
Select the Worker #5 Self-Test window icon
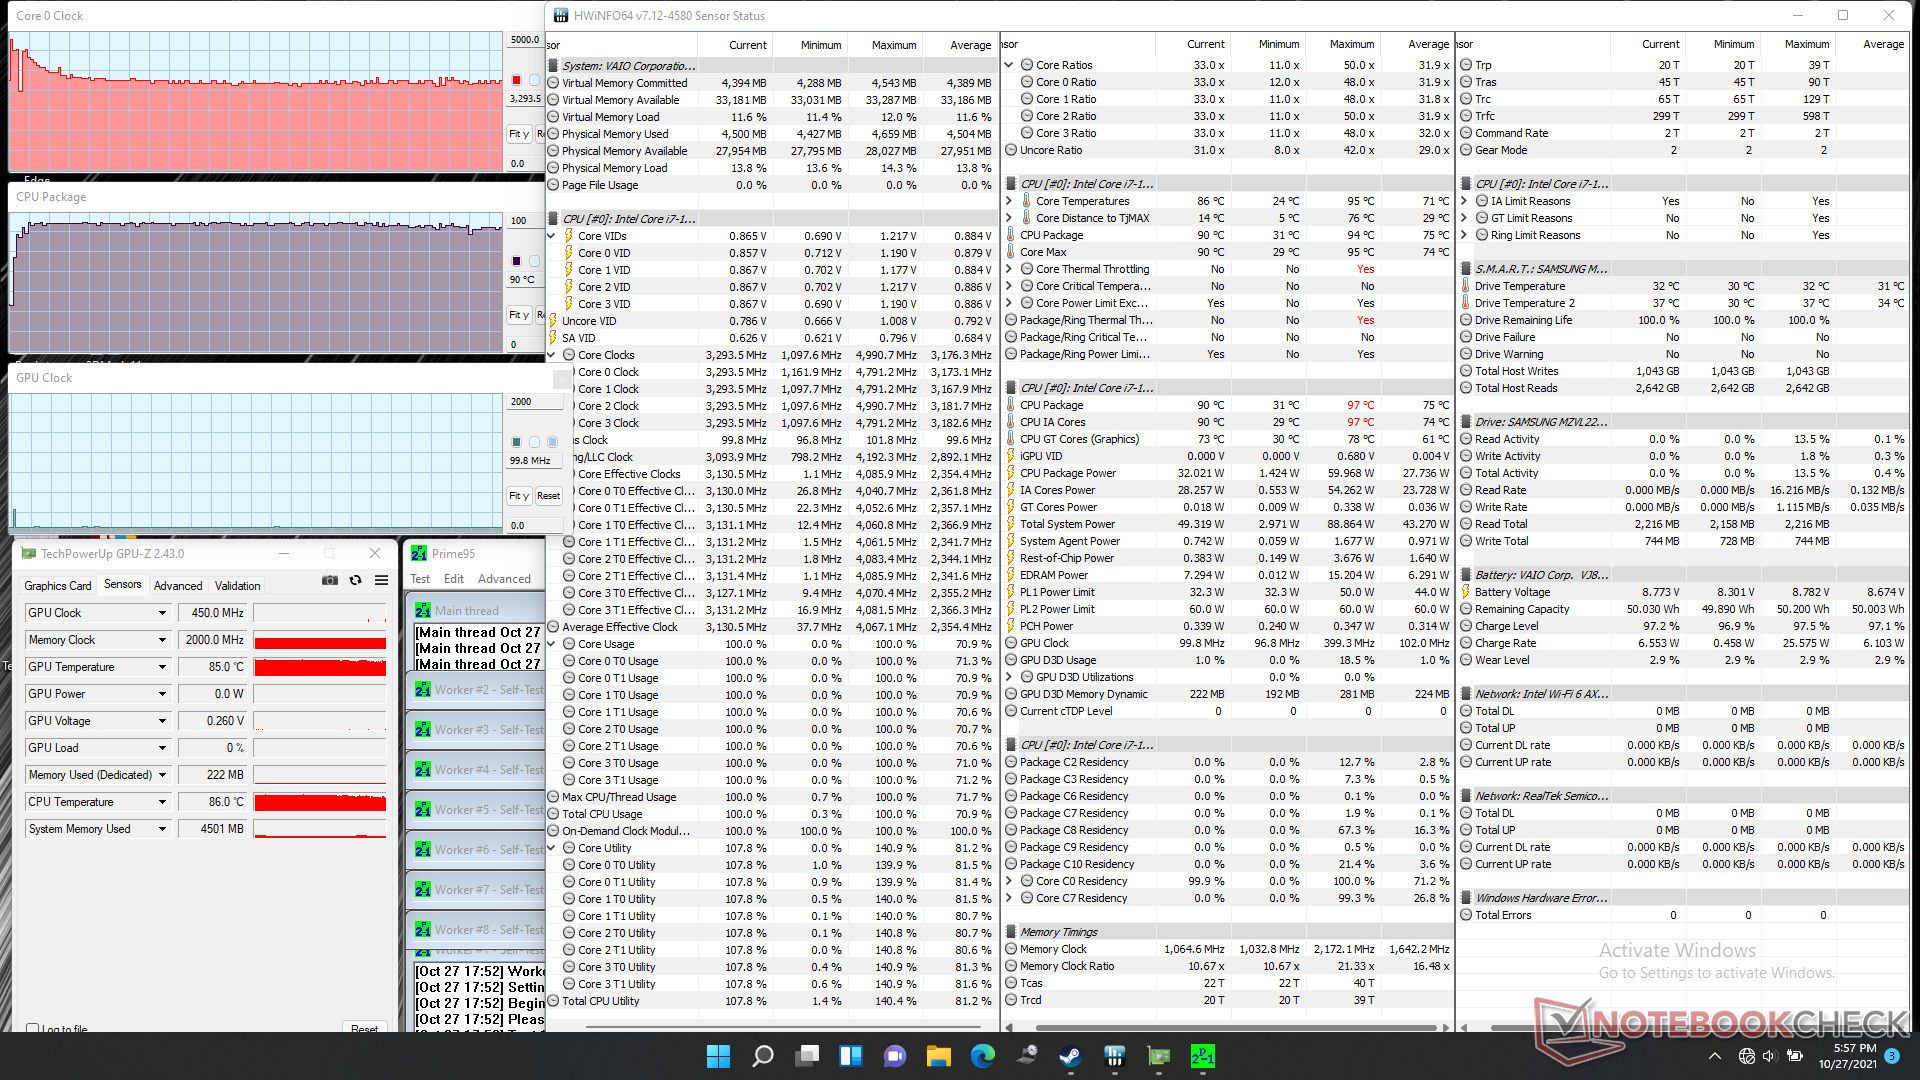423,810
